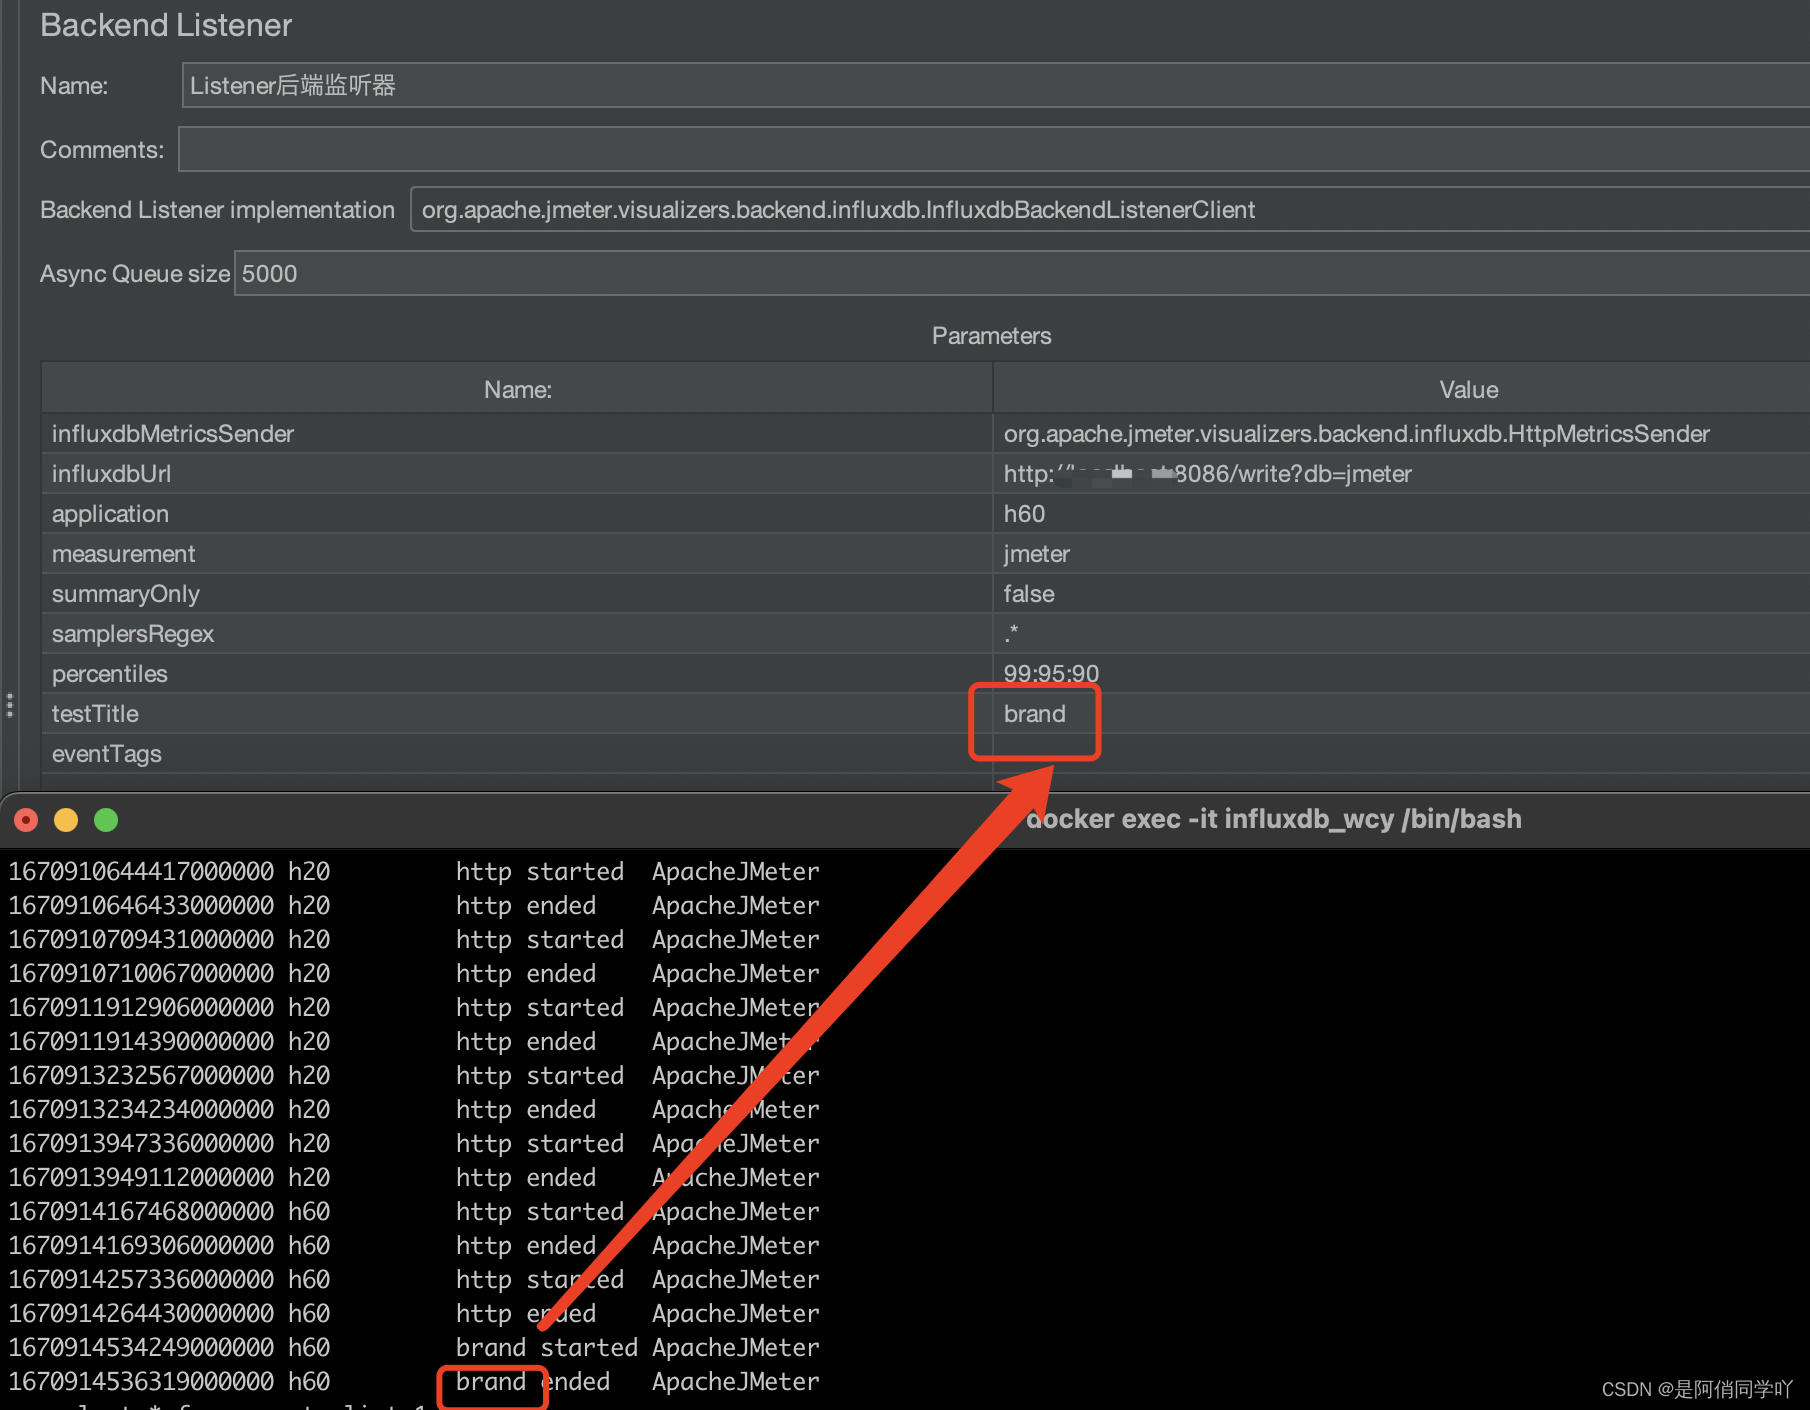Click the panel divider drag handle at left edge
This screenshot has width=1810, height=1410.
(x=9, y=705)
